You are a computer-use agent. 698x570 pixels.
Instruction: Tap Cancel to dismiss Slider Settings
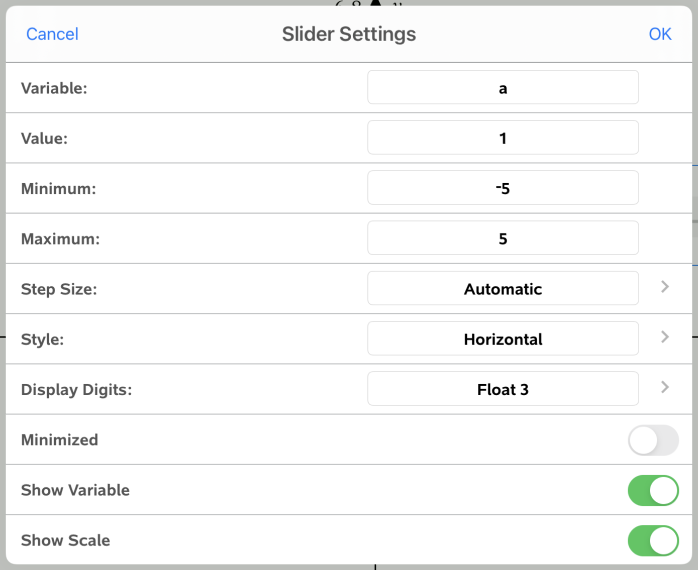(52, 34)
